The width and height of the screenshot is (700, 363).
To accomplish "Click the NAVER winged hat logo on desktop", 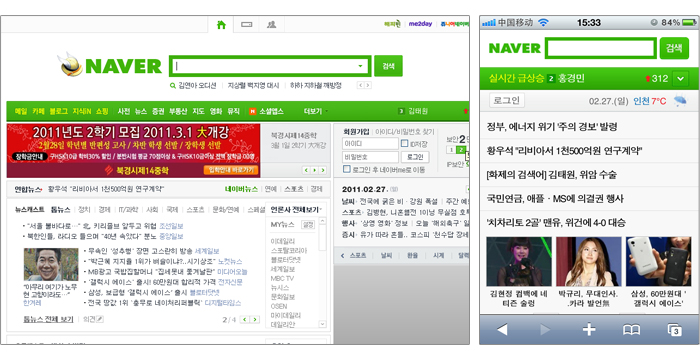I will pos(70,65).
